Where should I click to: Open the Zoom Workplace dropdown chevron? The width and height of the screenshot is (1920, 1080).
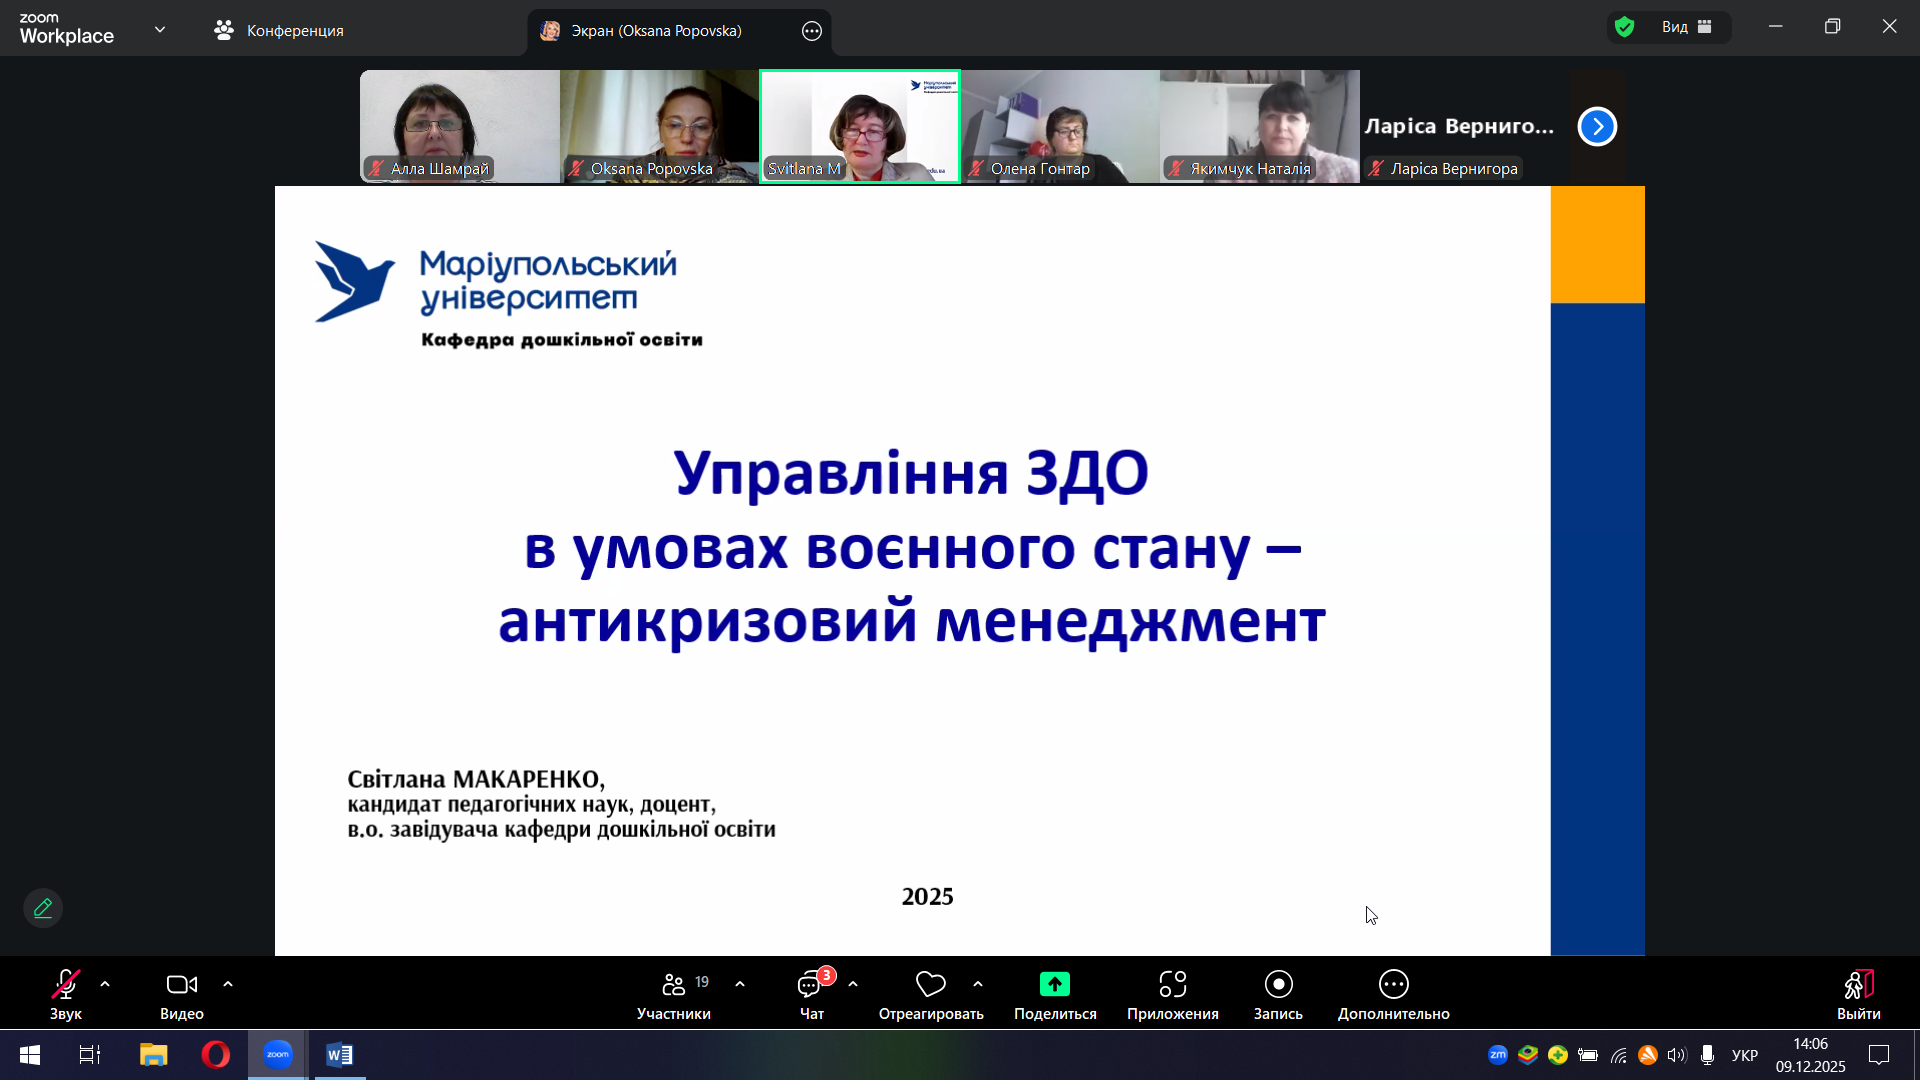tap(160, 29)
